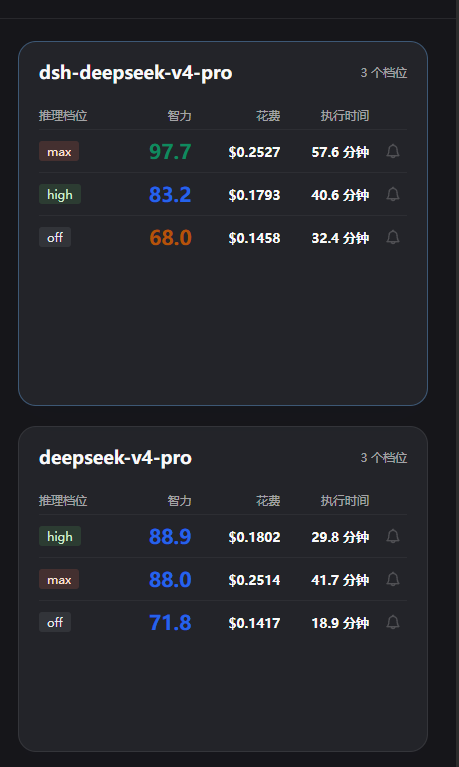The width and height of the screenshot is (459, 767).
Task: Select the max tier badge in dsh-deepseek-v4-pro card
Action: 59,152
